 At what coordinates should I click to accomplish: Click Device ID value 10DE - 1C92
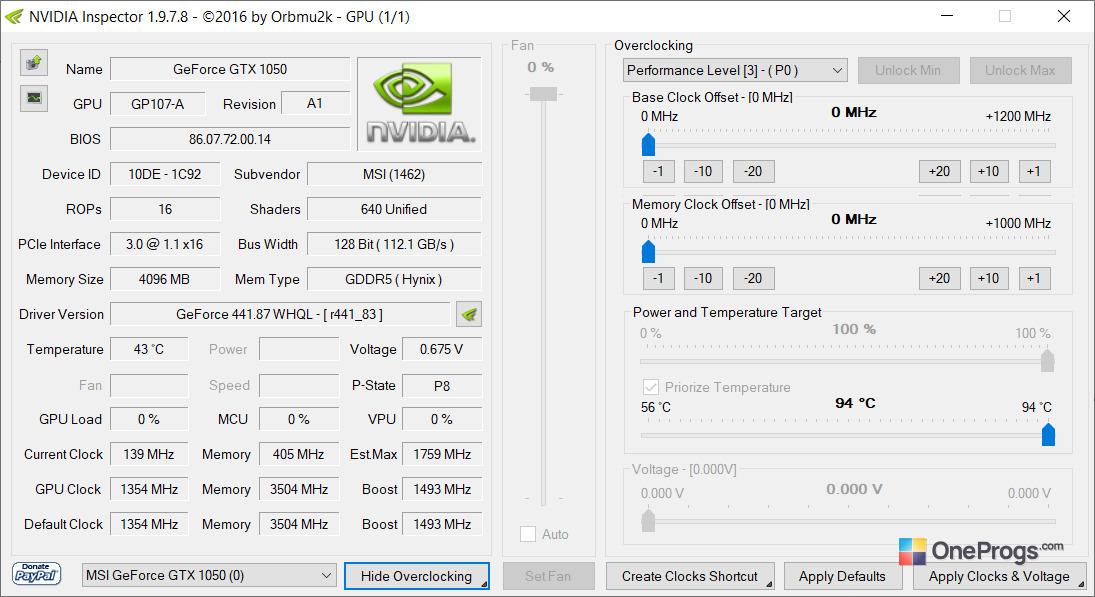pos(165,174)
